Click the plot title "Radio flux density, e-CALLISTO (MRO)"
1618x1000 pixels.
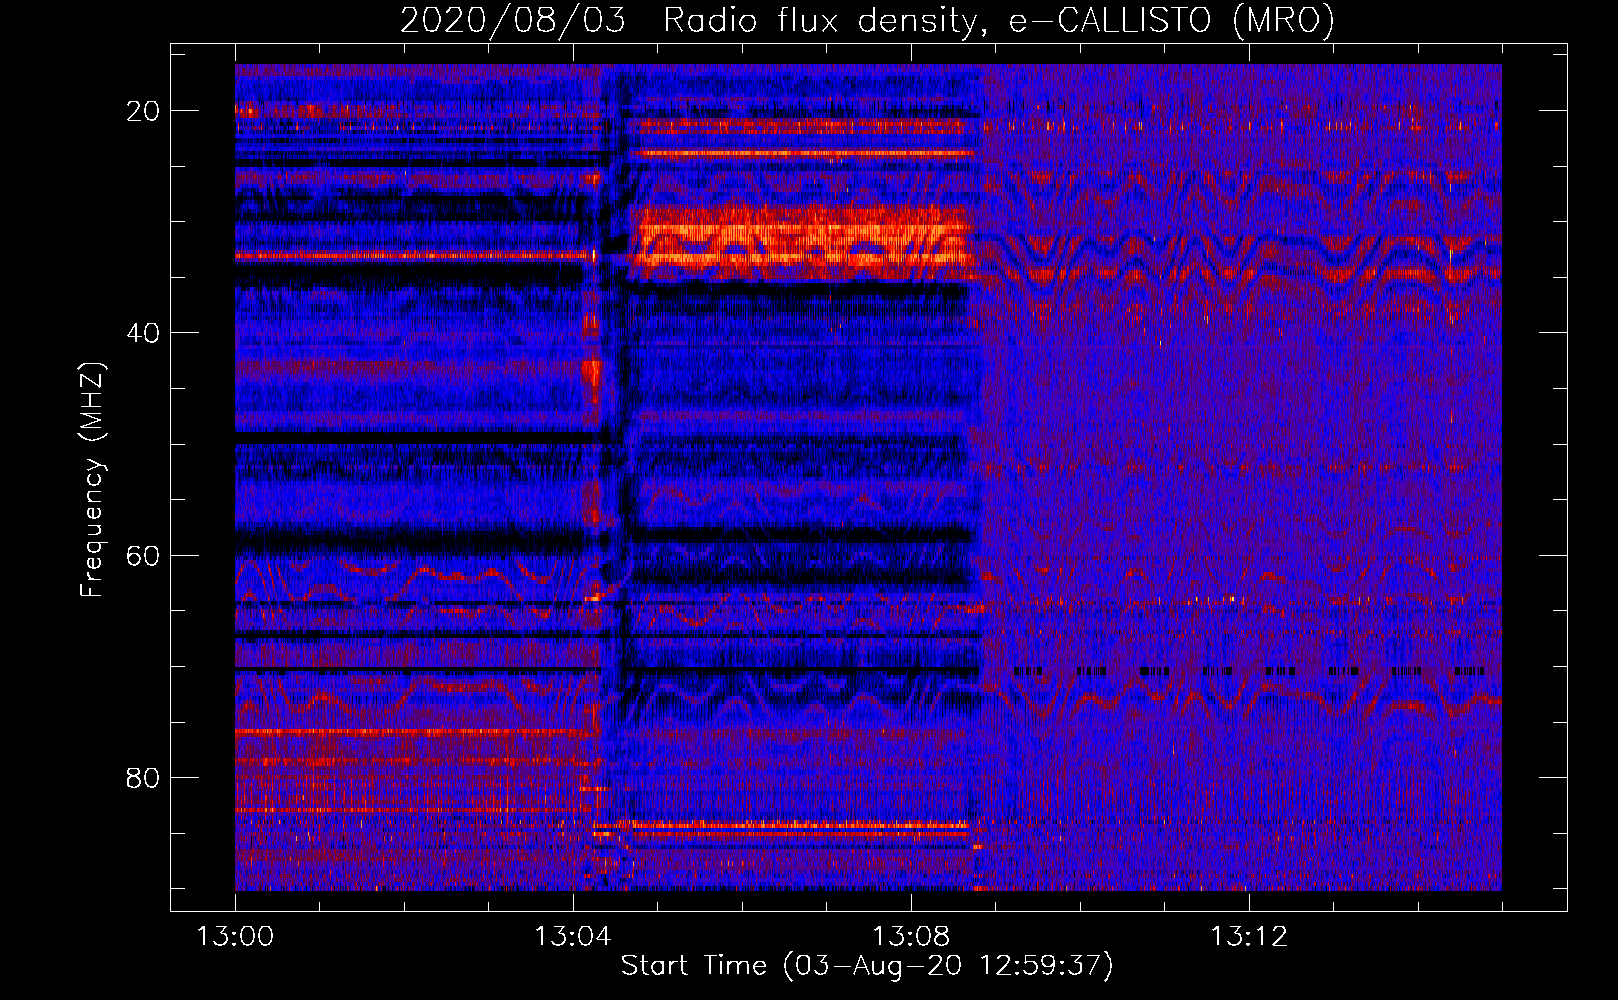(999, 20)
